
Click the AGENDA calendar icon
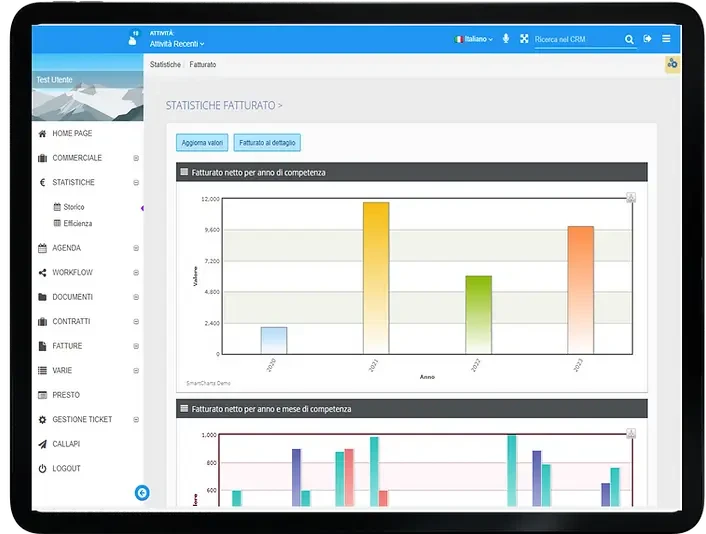(x=42, y=248)
